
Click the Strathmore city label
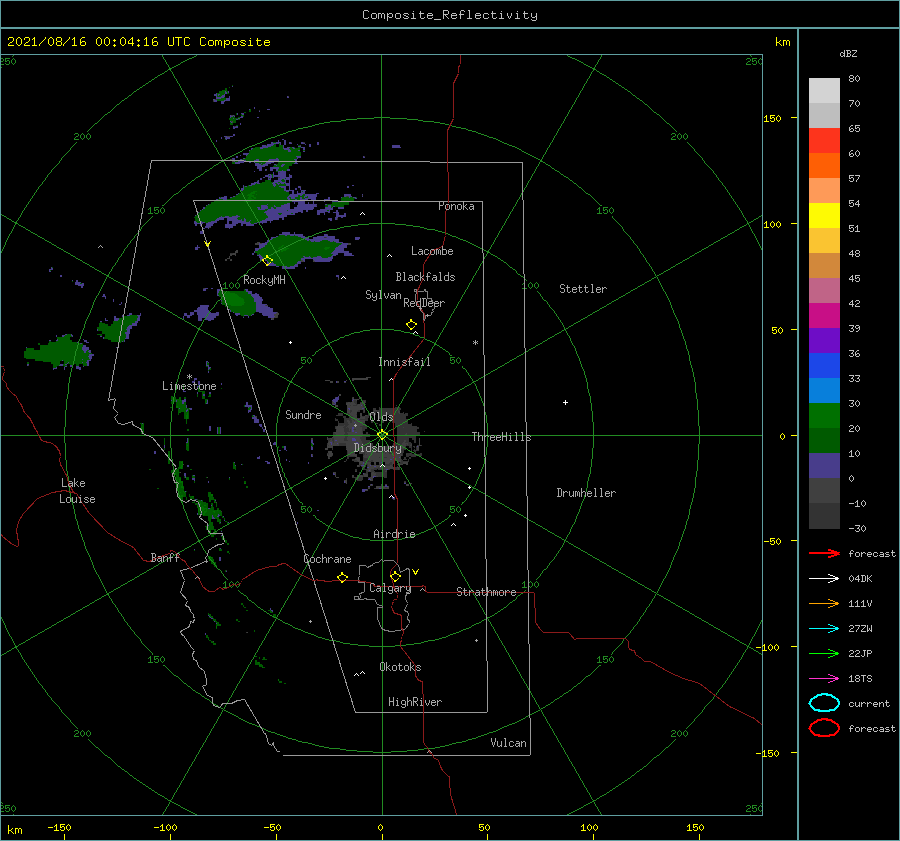pyautogui.click(x=486, y=592)
